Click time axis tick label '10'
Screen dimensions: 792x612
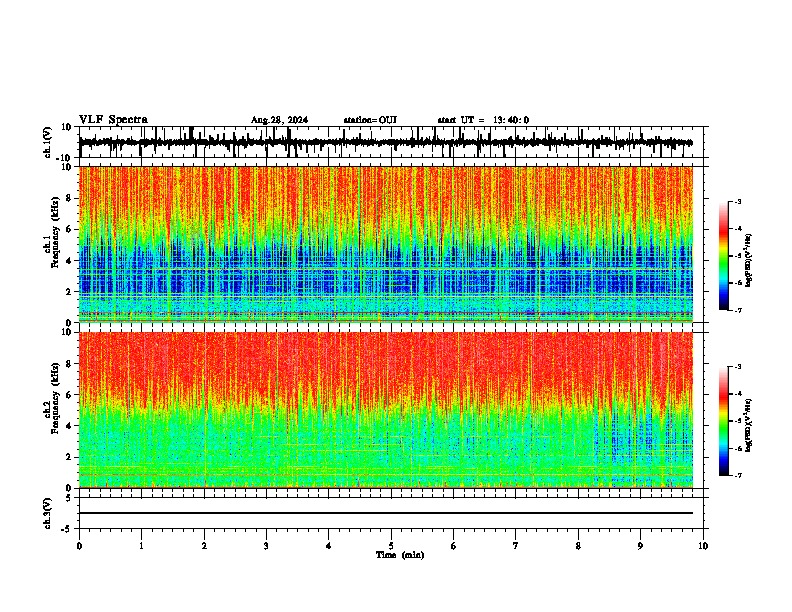click(x=703, y=546)
